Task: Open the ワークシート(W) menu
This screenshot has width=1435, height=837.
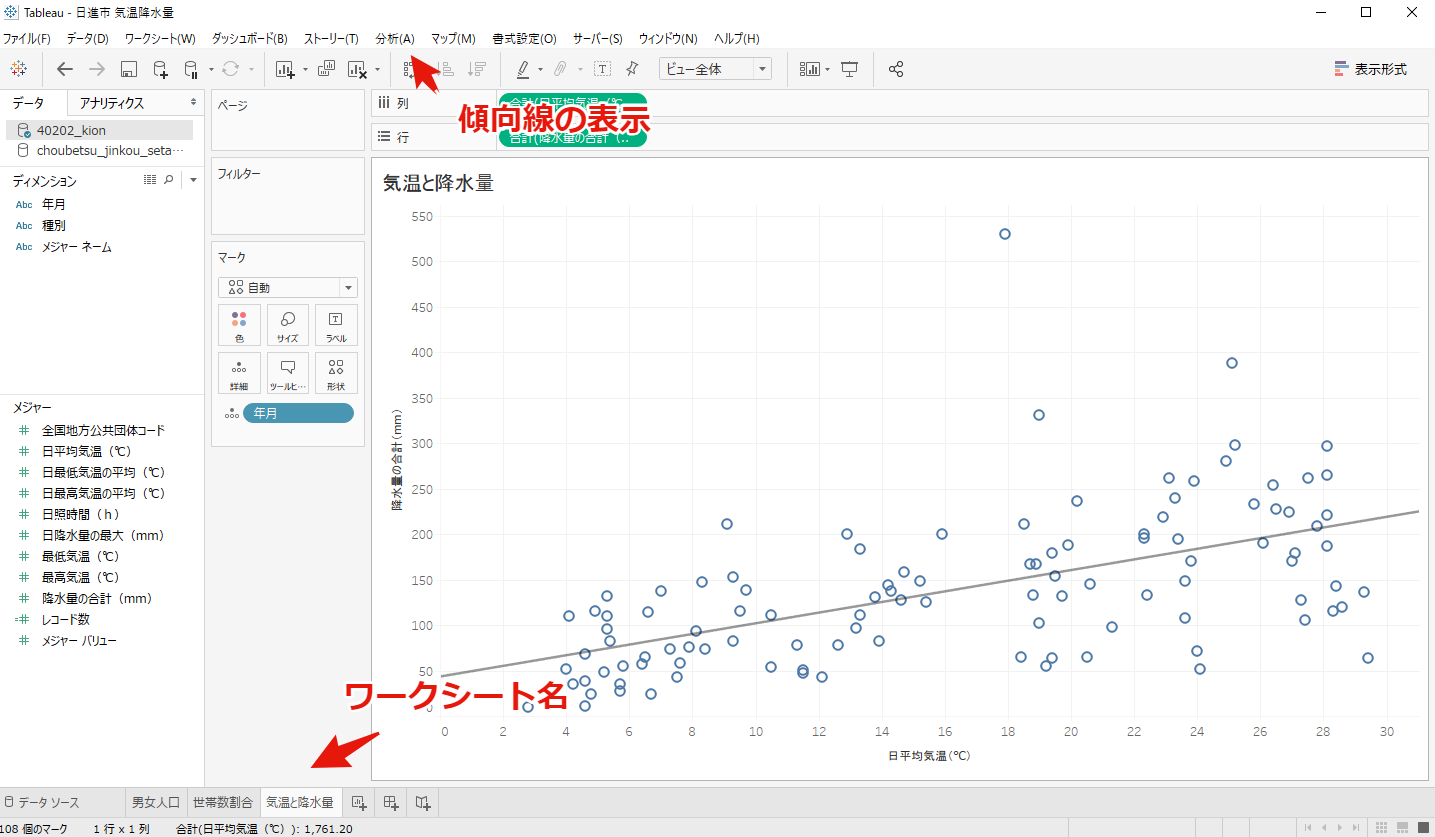Action: pyautogui.click(x=160, y=38)
